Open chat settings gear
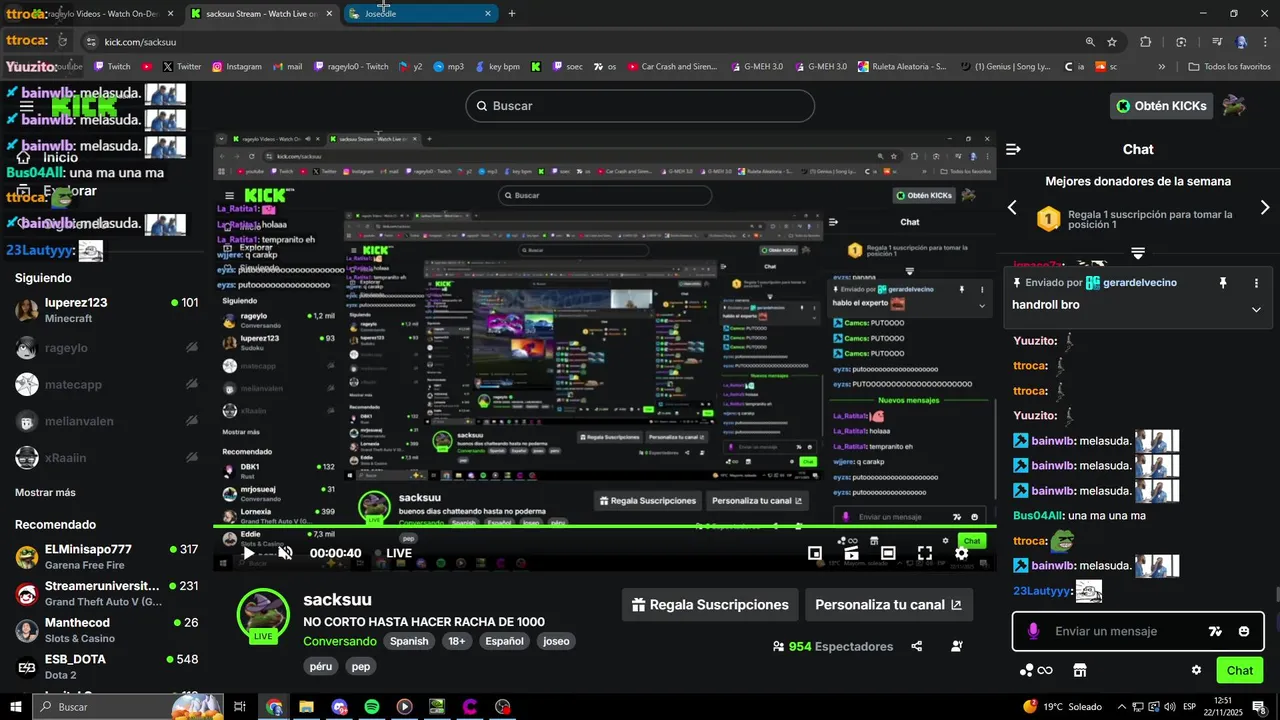 tap(1196, 670)
